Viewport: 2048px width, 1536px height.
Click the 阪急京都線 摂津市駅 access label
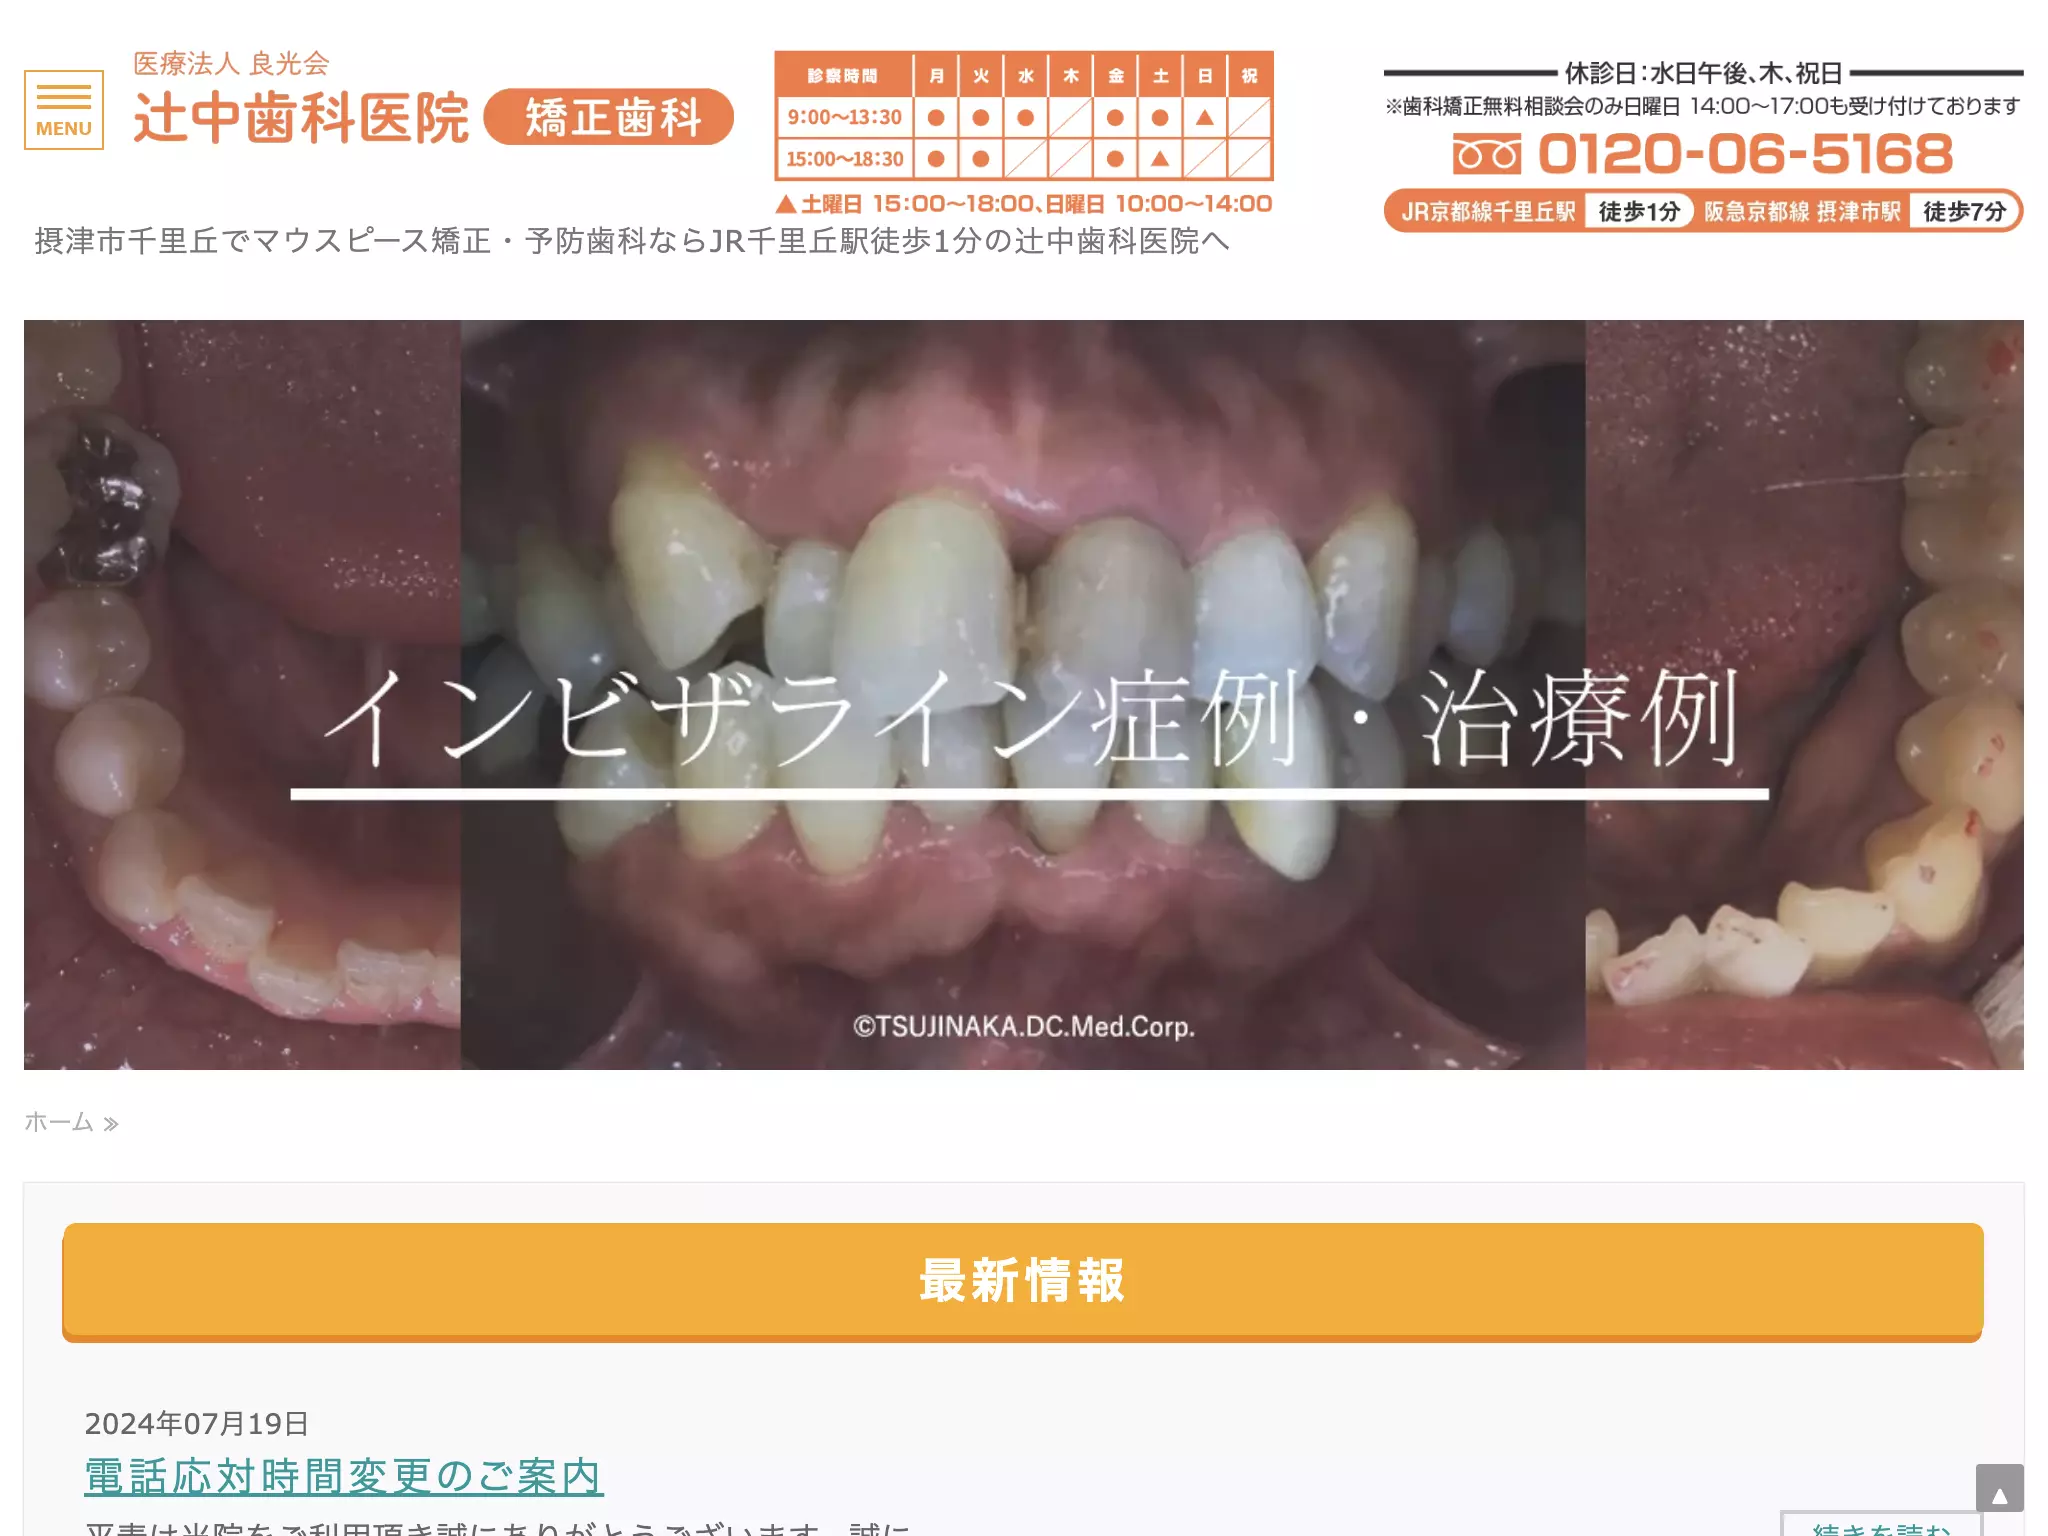pyautogui.click(x=1802, y=212)
